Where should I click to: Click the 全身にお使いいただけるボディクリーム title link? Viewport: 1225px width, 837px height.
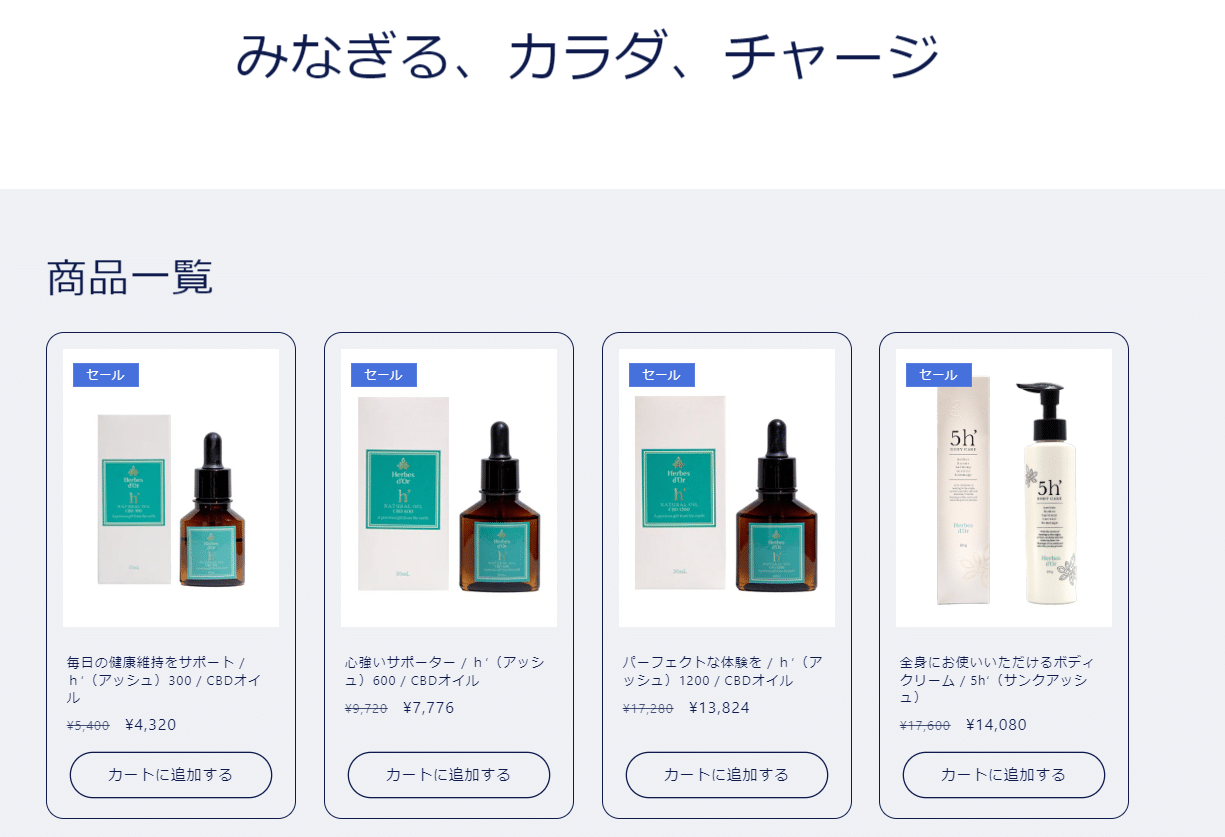click(x=998, y=680)
